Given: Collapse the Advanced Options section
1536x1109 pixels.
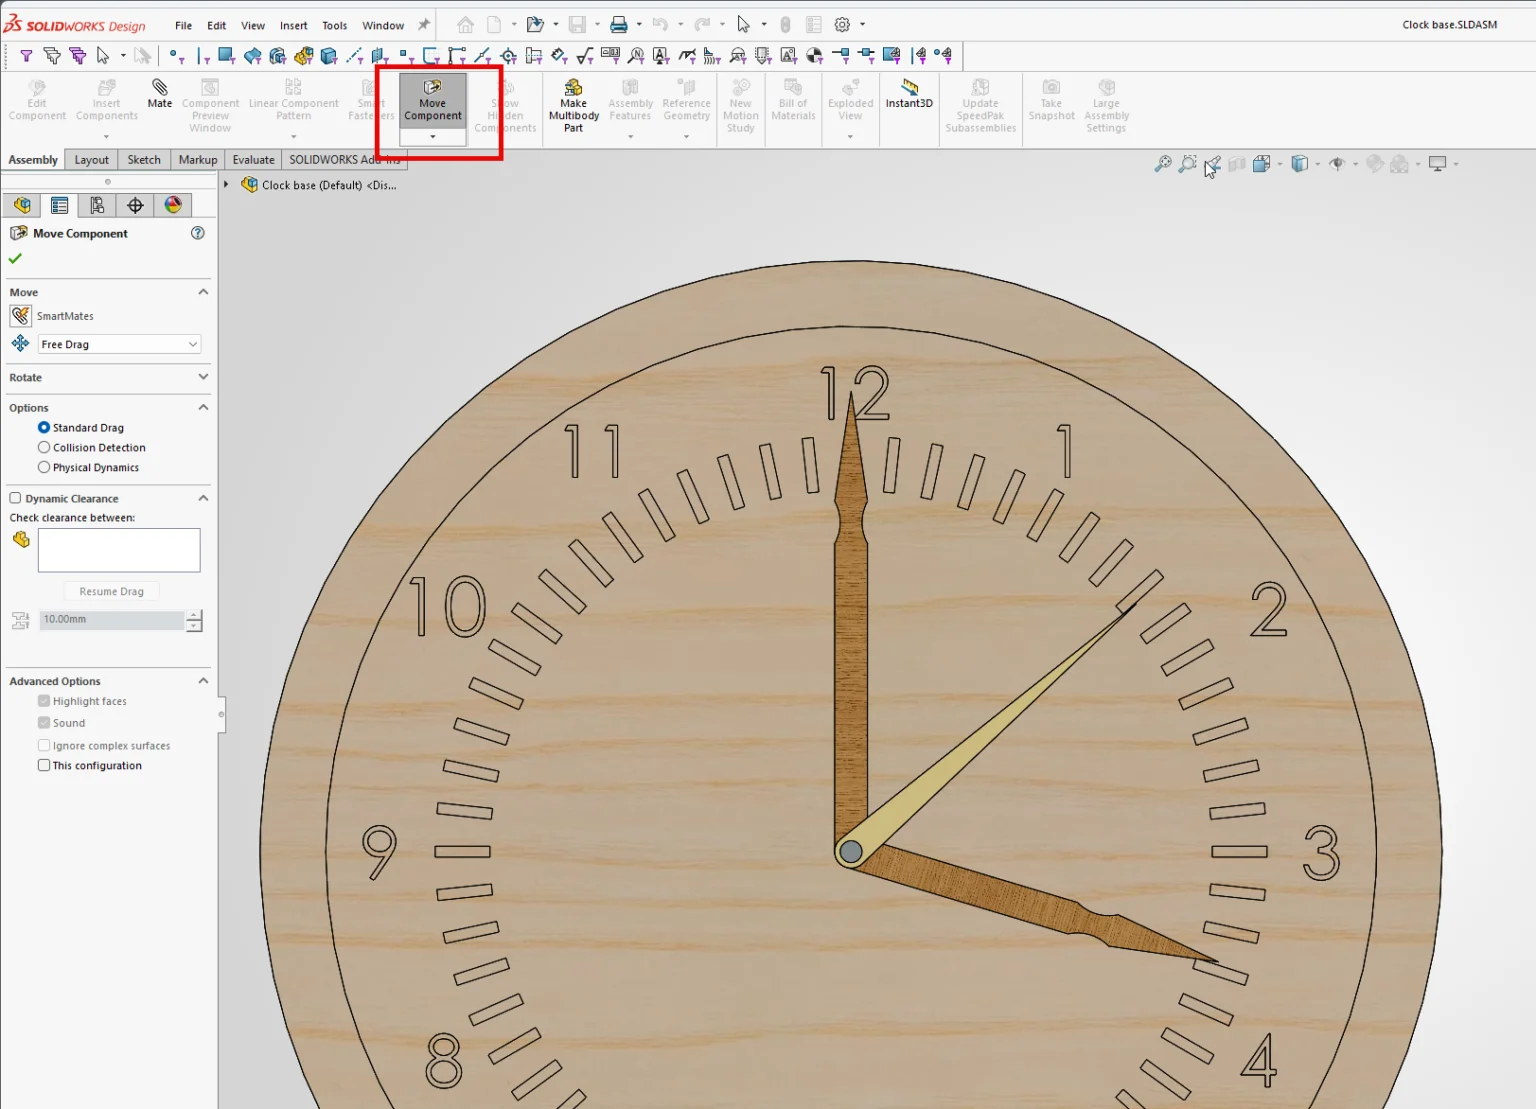Looking at the screenshot, I should pyautogui.click(x=203, y=681).
